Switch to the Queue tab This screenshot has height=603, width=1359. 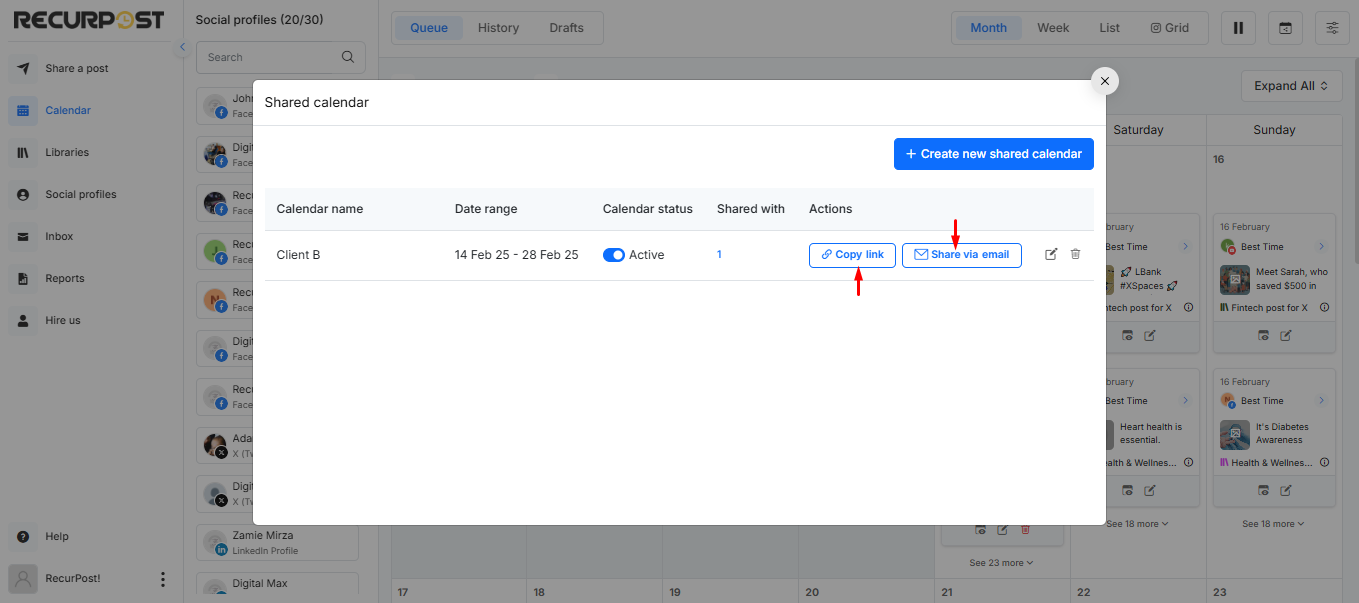pyautogui.click(x=429, y=28)
